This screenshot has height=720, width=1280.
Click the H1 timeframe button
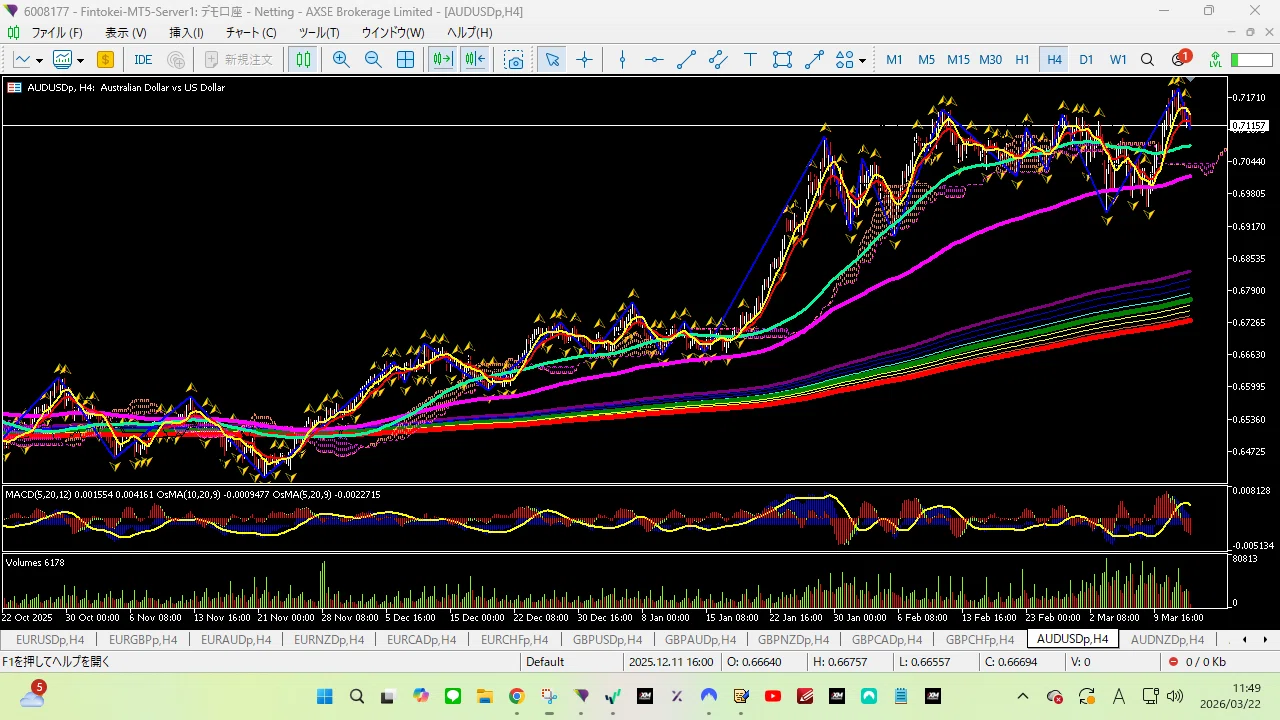click(1022, 59)
